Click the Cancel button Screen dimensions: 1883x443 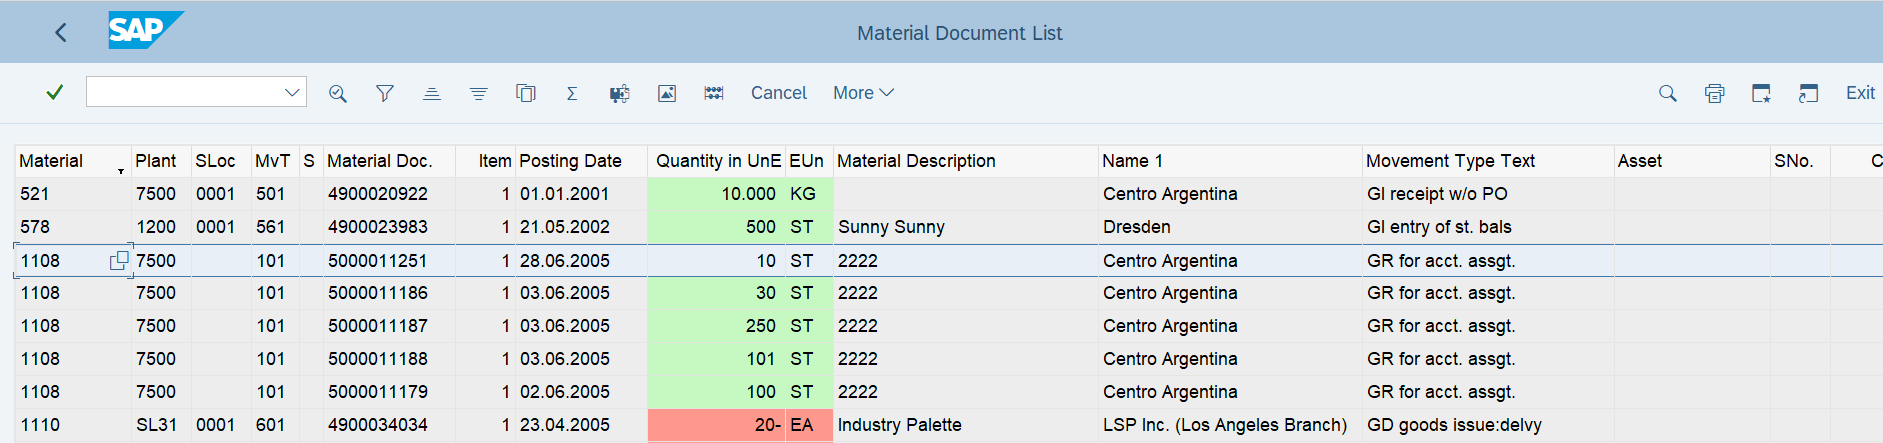coord(778,93)
